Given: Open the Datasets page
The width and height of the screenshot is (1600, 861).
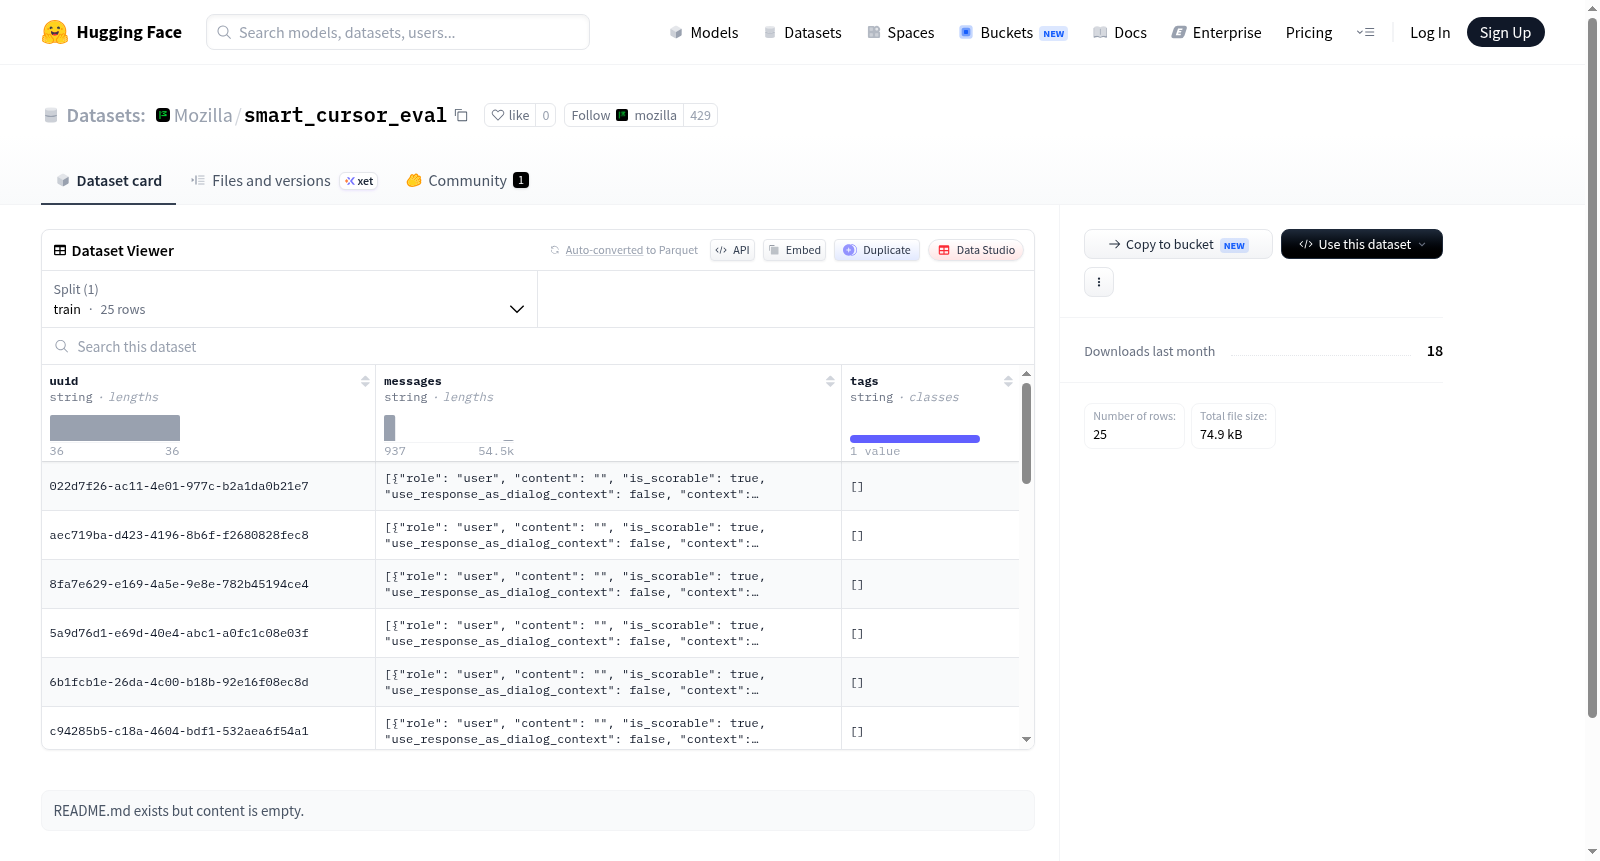Looking at the screenshot, I should tap(802, 32).
